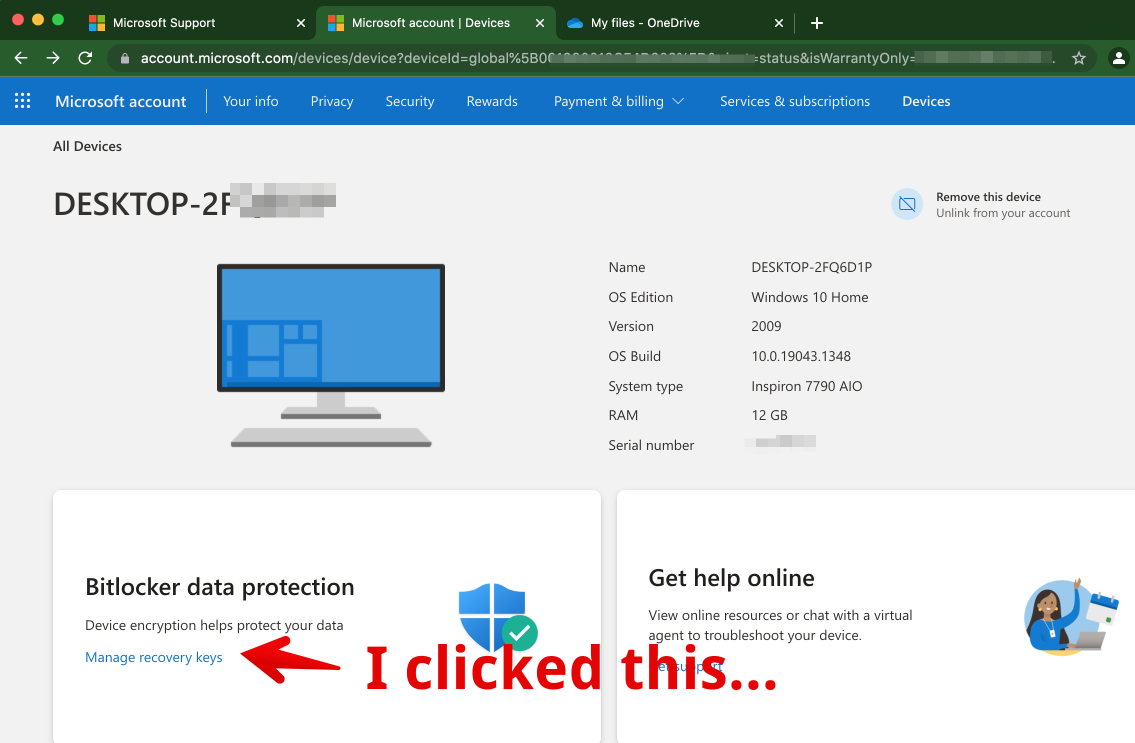1135x743 pixels.
Task: Click the browser forward arrow
Action: pyautogui.click(x=53, y=58)
